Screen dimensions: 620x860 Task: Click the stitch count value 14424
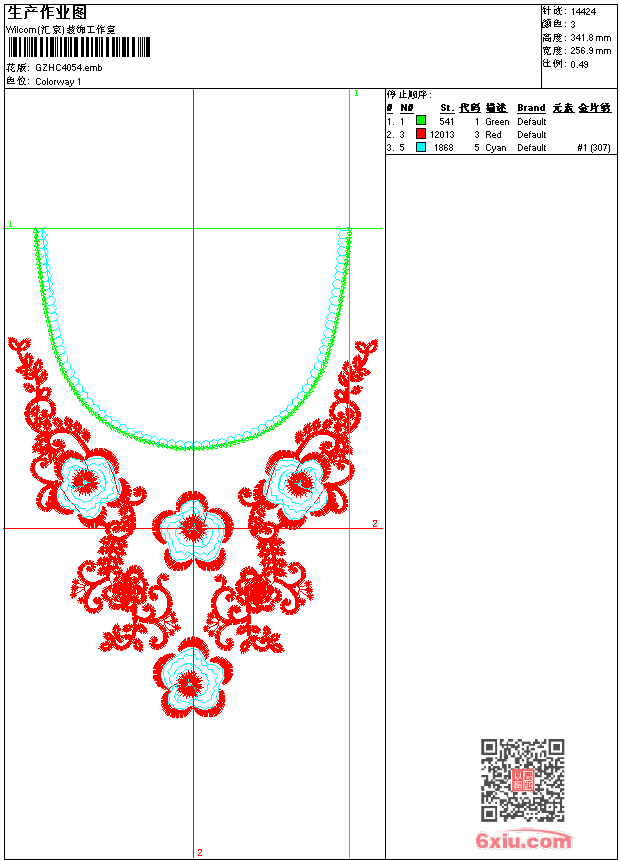point(583,12)
